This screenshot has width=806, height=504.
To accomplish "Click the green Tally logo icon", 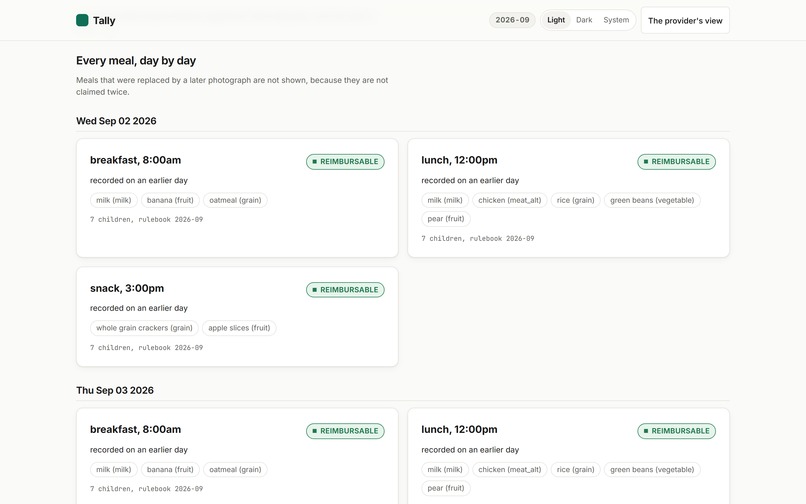I will point(82,20).
